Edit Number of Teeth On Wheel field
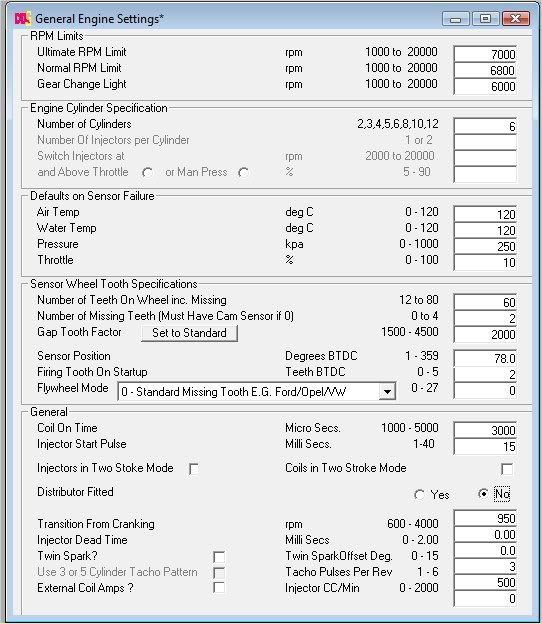This screenshot has width=542, height=624. point(485,302)
